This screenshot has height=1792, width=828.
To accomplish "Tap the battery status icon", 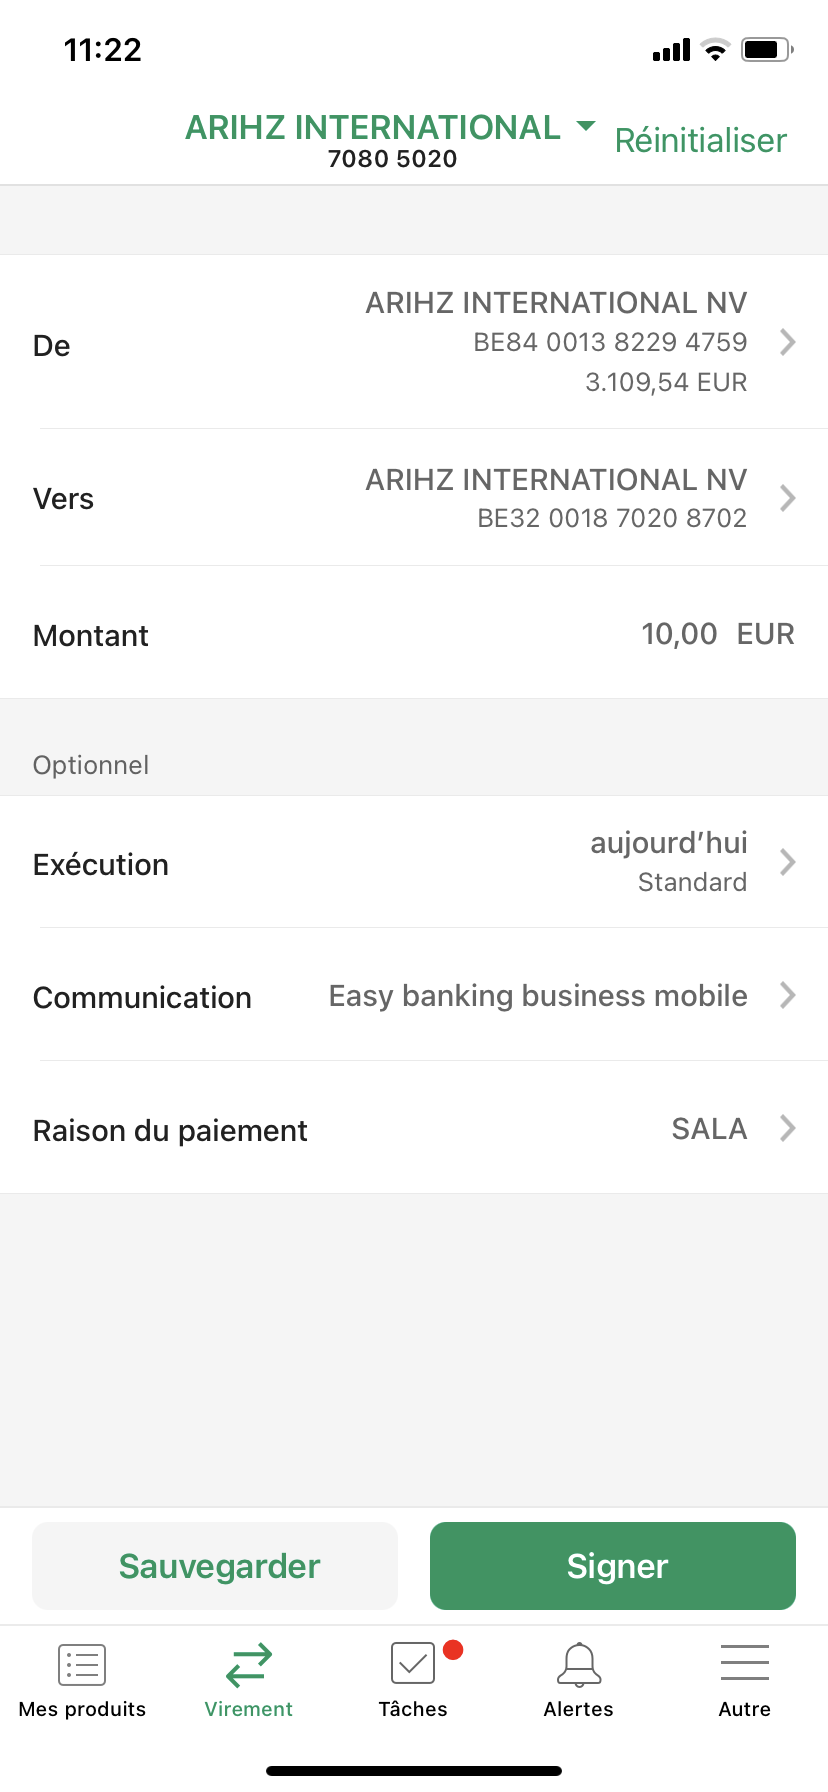I will coord(767,49).
